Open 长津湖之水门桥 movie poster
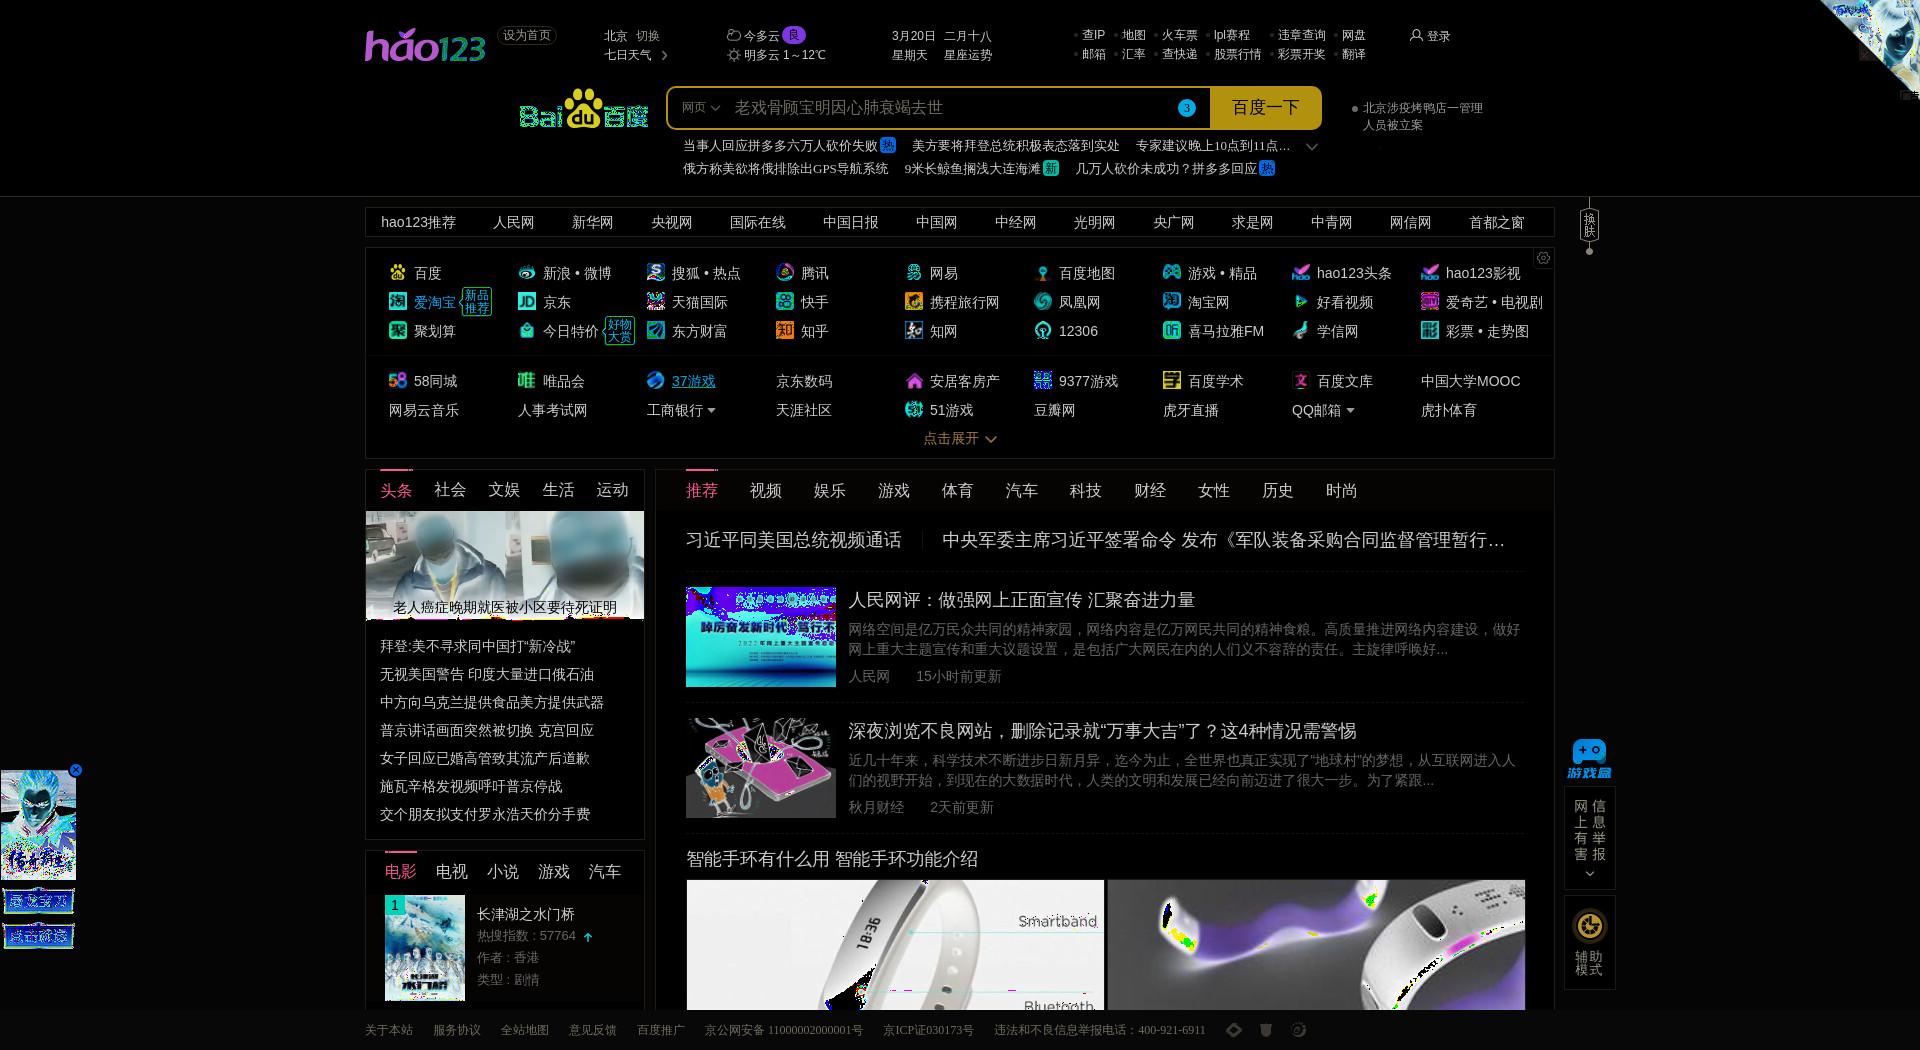The width and height of the screenshot is (1920, 1050). (425, 948)
